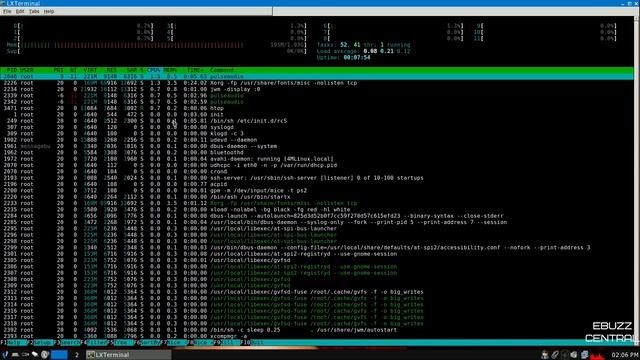Click the F7 Nice minus label
The height and width of the screenshot is (360, 640).
(x=174, y=342)
